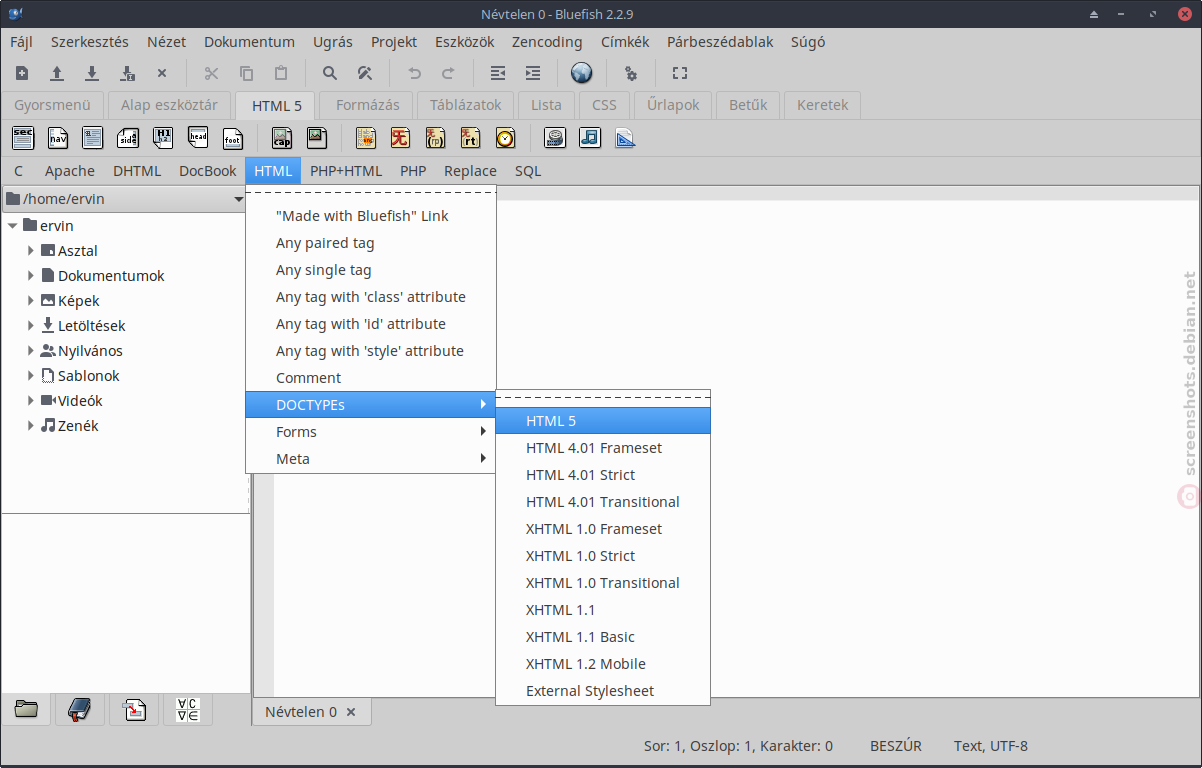Click the indent toolbar icon

tap(533, 73)
